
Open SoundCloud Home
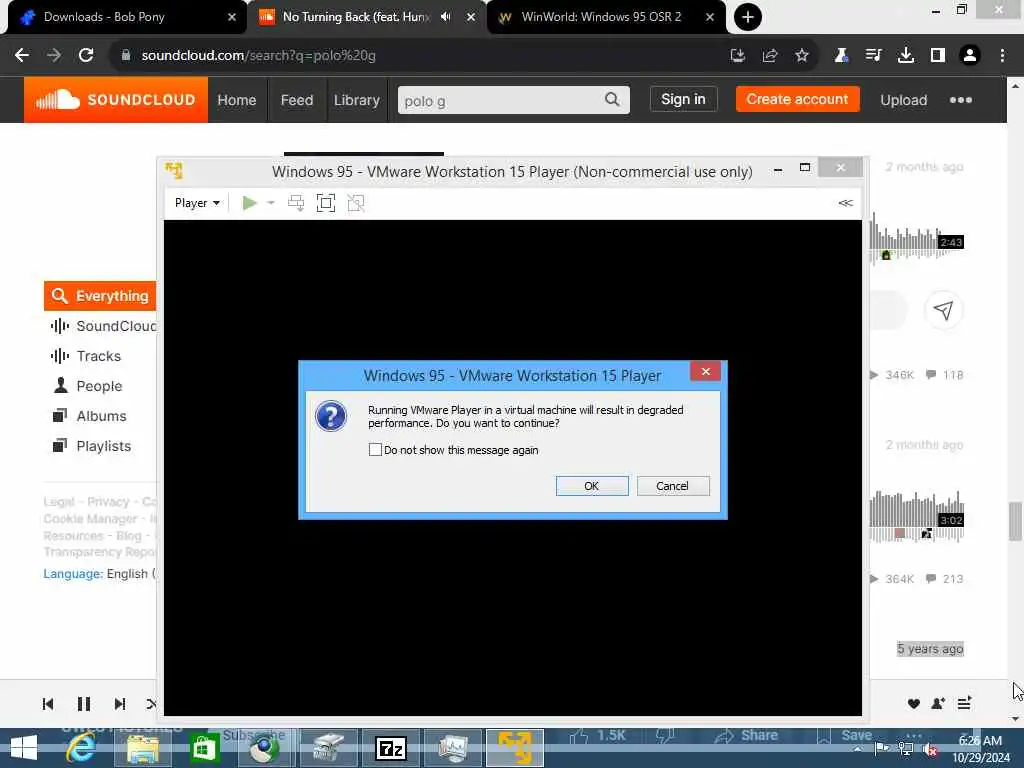coord(236,100)
